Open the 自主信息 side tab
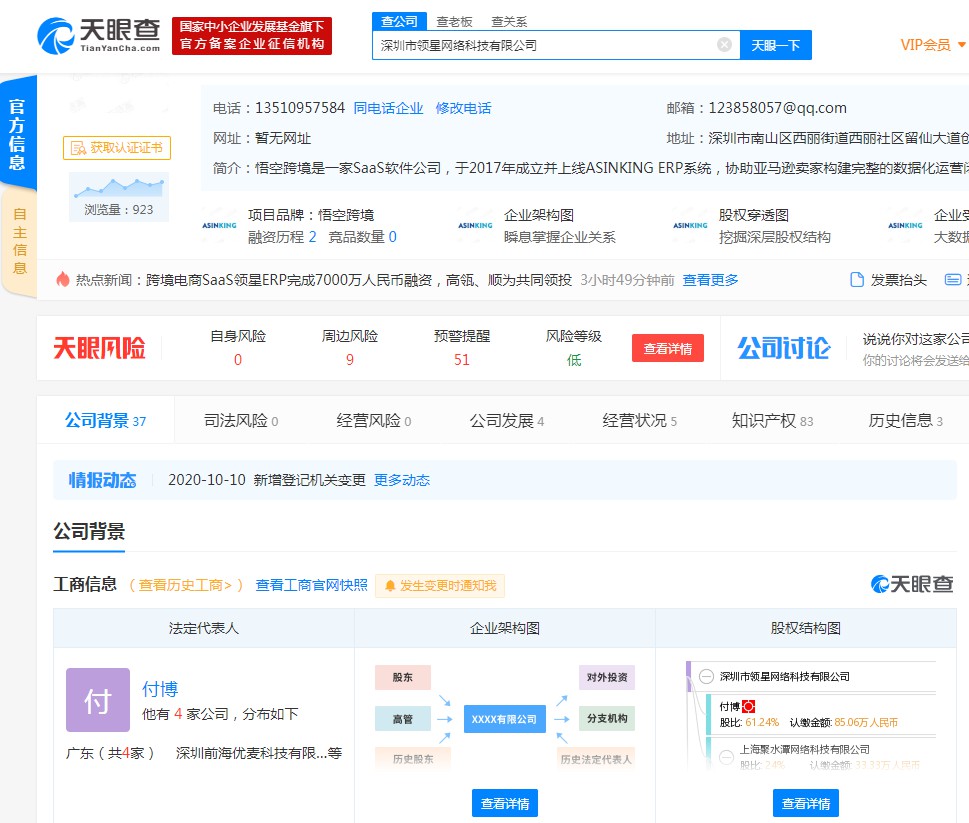 click(19, 242)
